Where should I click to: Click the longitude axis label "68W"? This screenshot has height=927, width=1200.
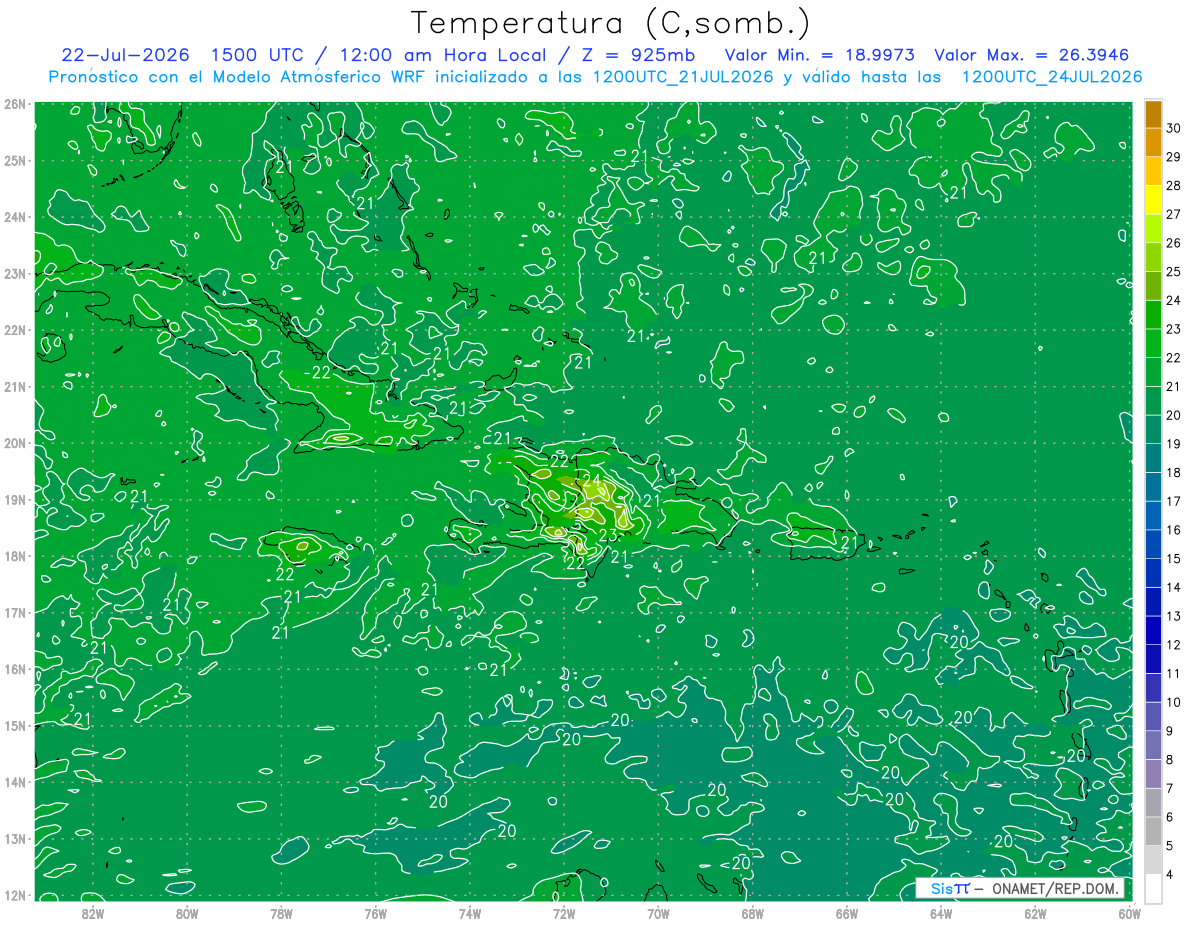(x=752, y=913)
